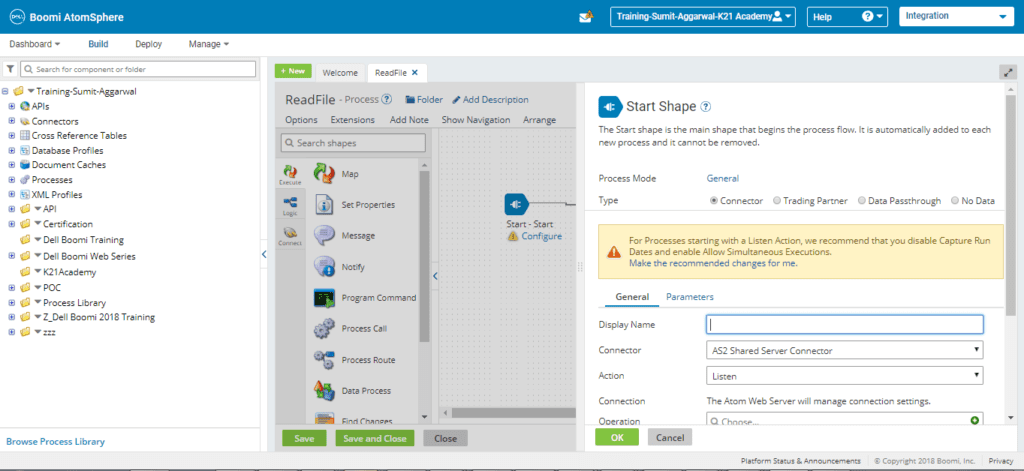Click the Cancel button

click(670, 438)
